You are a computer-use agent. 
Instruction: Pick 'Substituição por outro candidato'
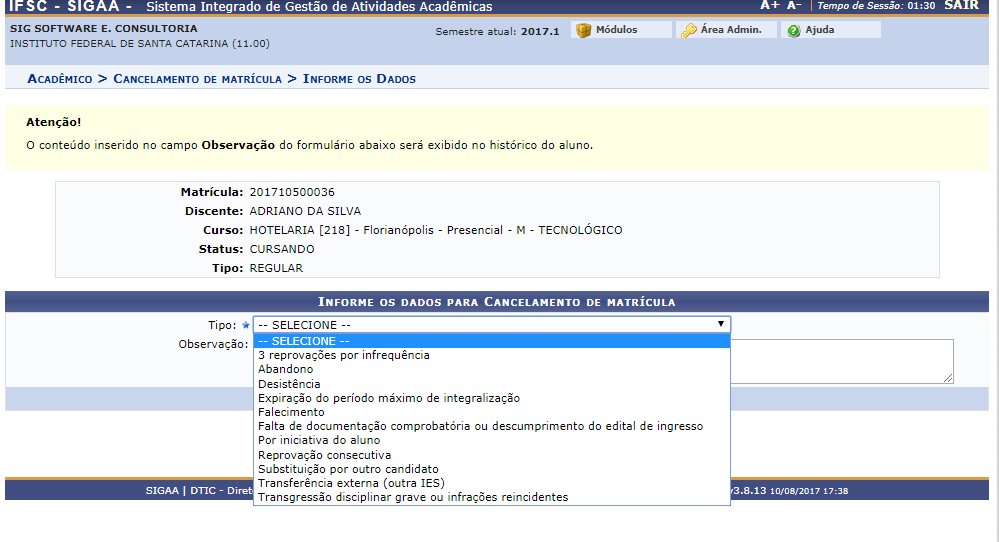[348, 469]
